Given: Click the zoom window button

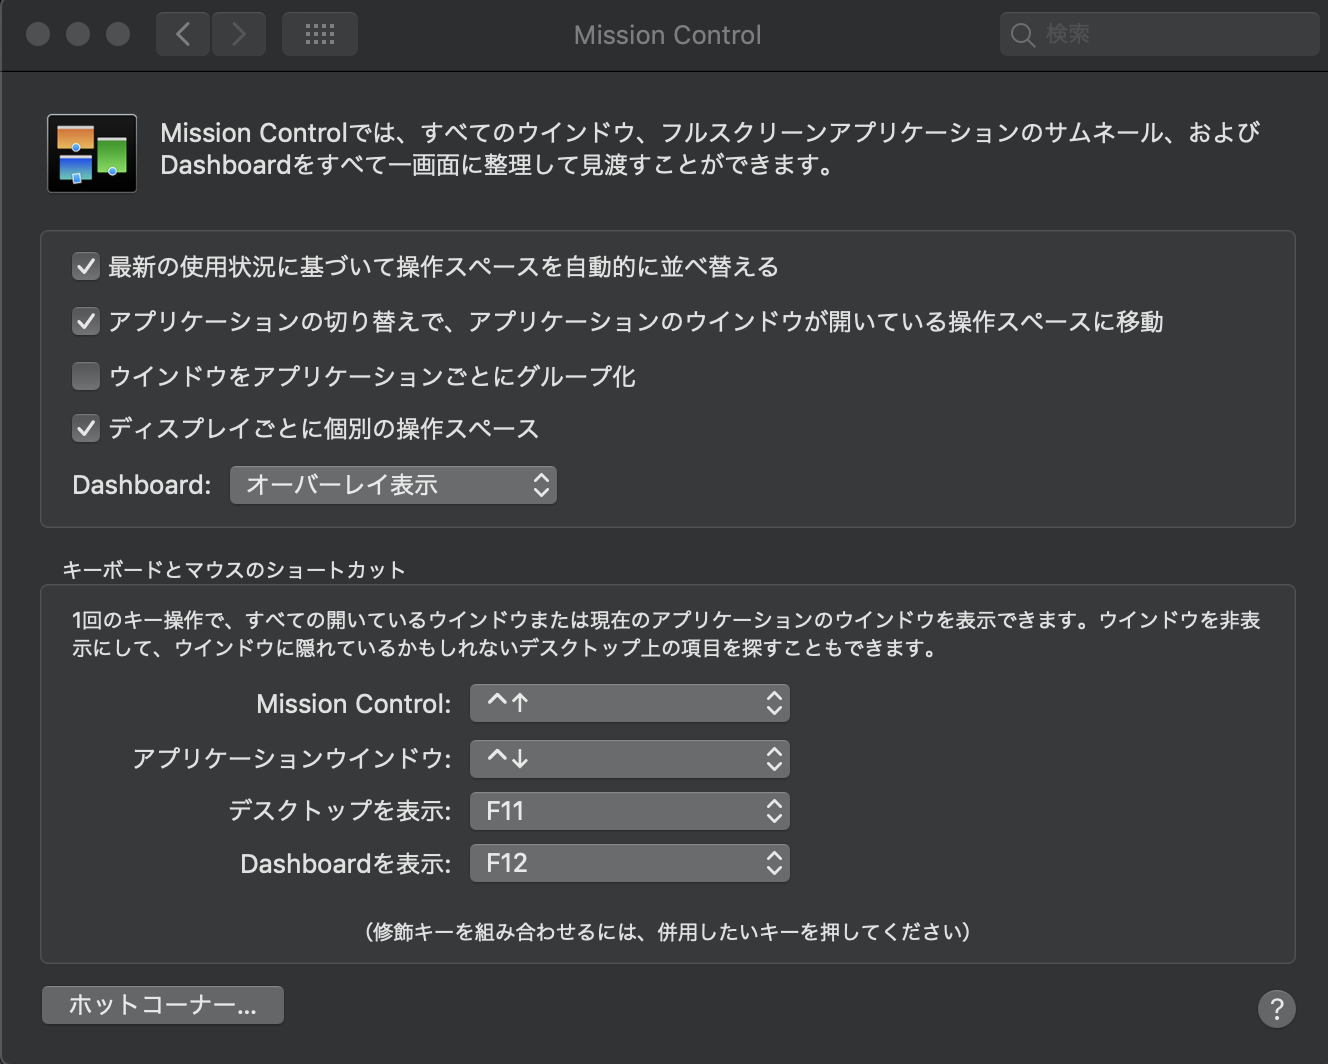Looking at the screenshot, I should (118, 35).
